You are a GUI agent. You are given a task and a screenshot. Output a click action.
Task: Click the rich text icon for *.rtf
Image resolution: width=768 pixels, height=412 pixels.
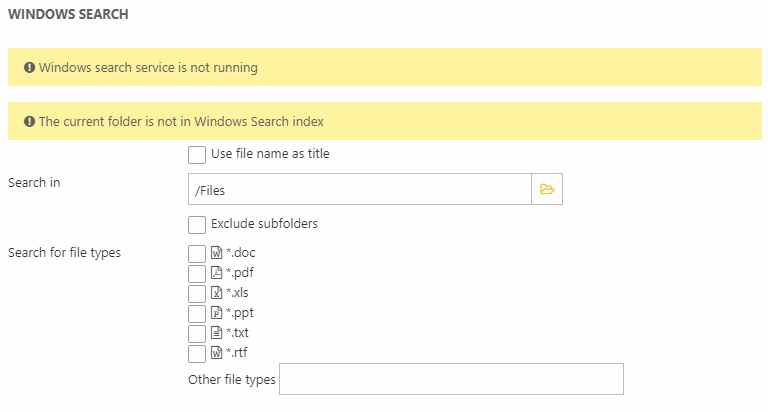coord(216,353)
